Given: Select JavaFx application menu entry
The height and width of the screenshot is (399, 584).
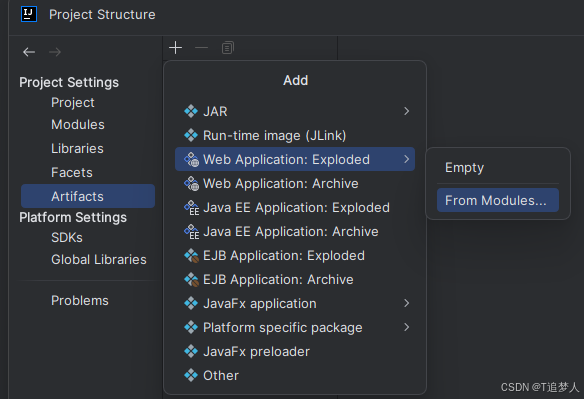Looking at the screenshot, I should (295, 303).
